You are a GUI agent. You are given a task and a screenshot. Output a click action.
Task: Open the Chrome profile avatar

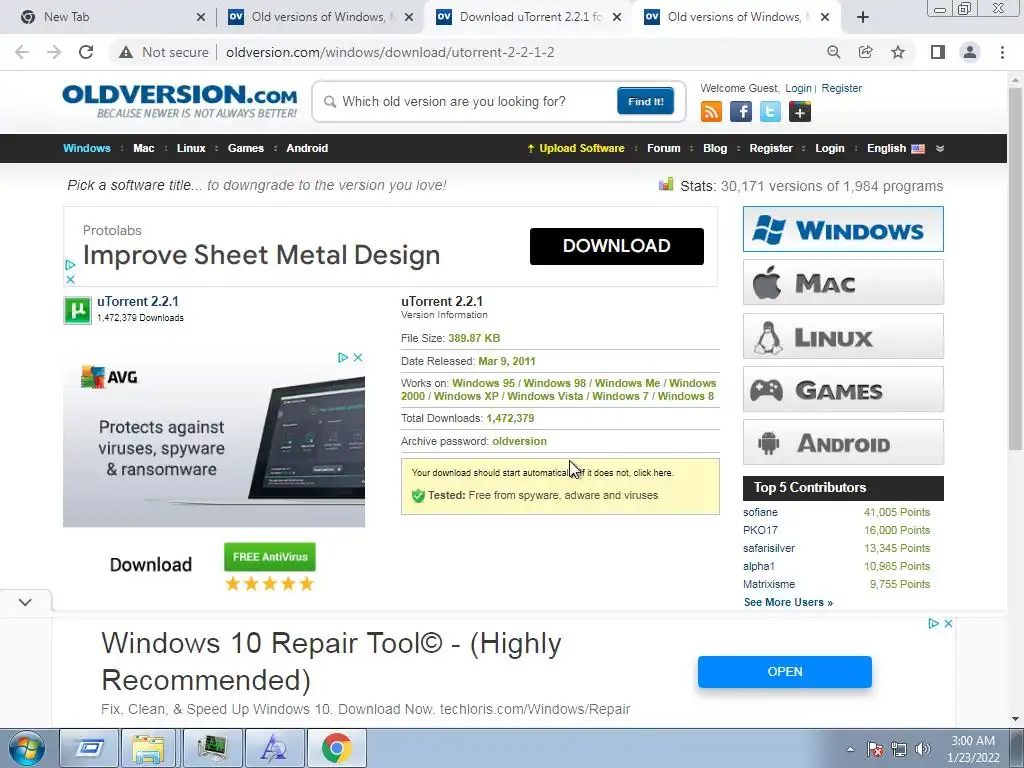pyautogui.click(x=970, y=52)
